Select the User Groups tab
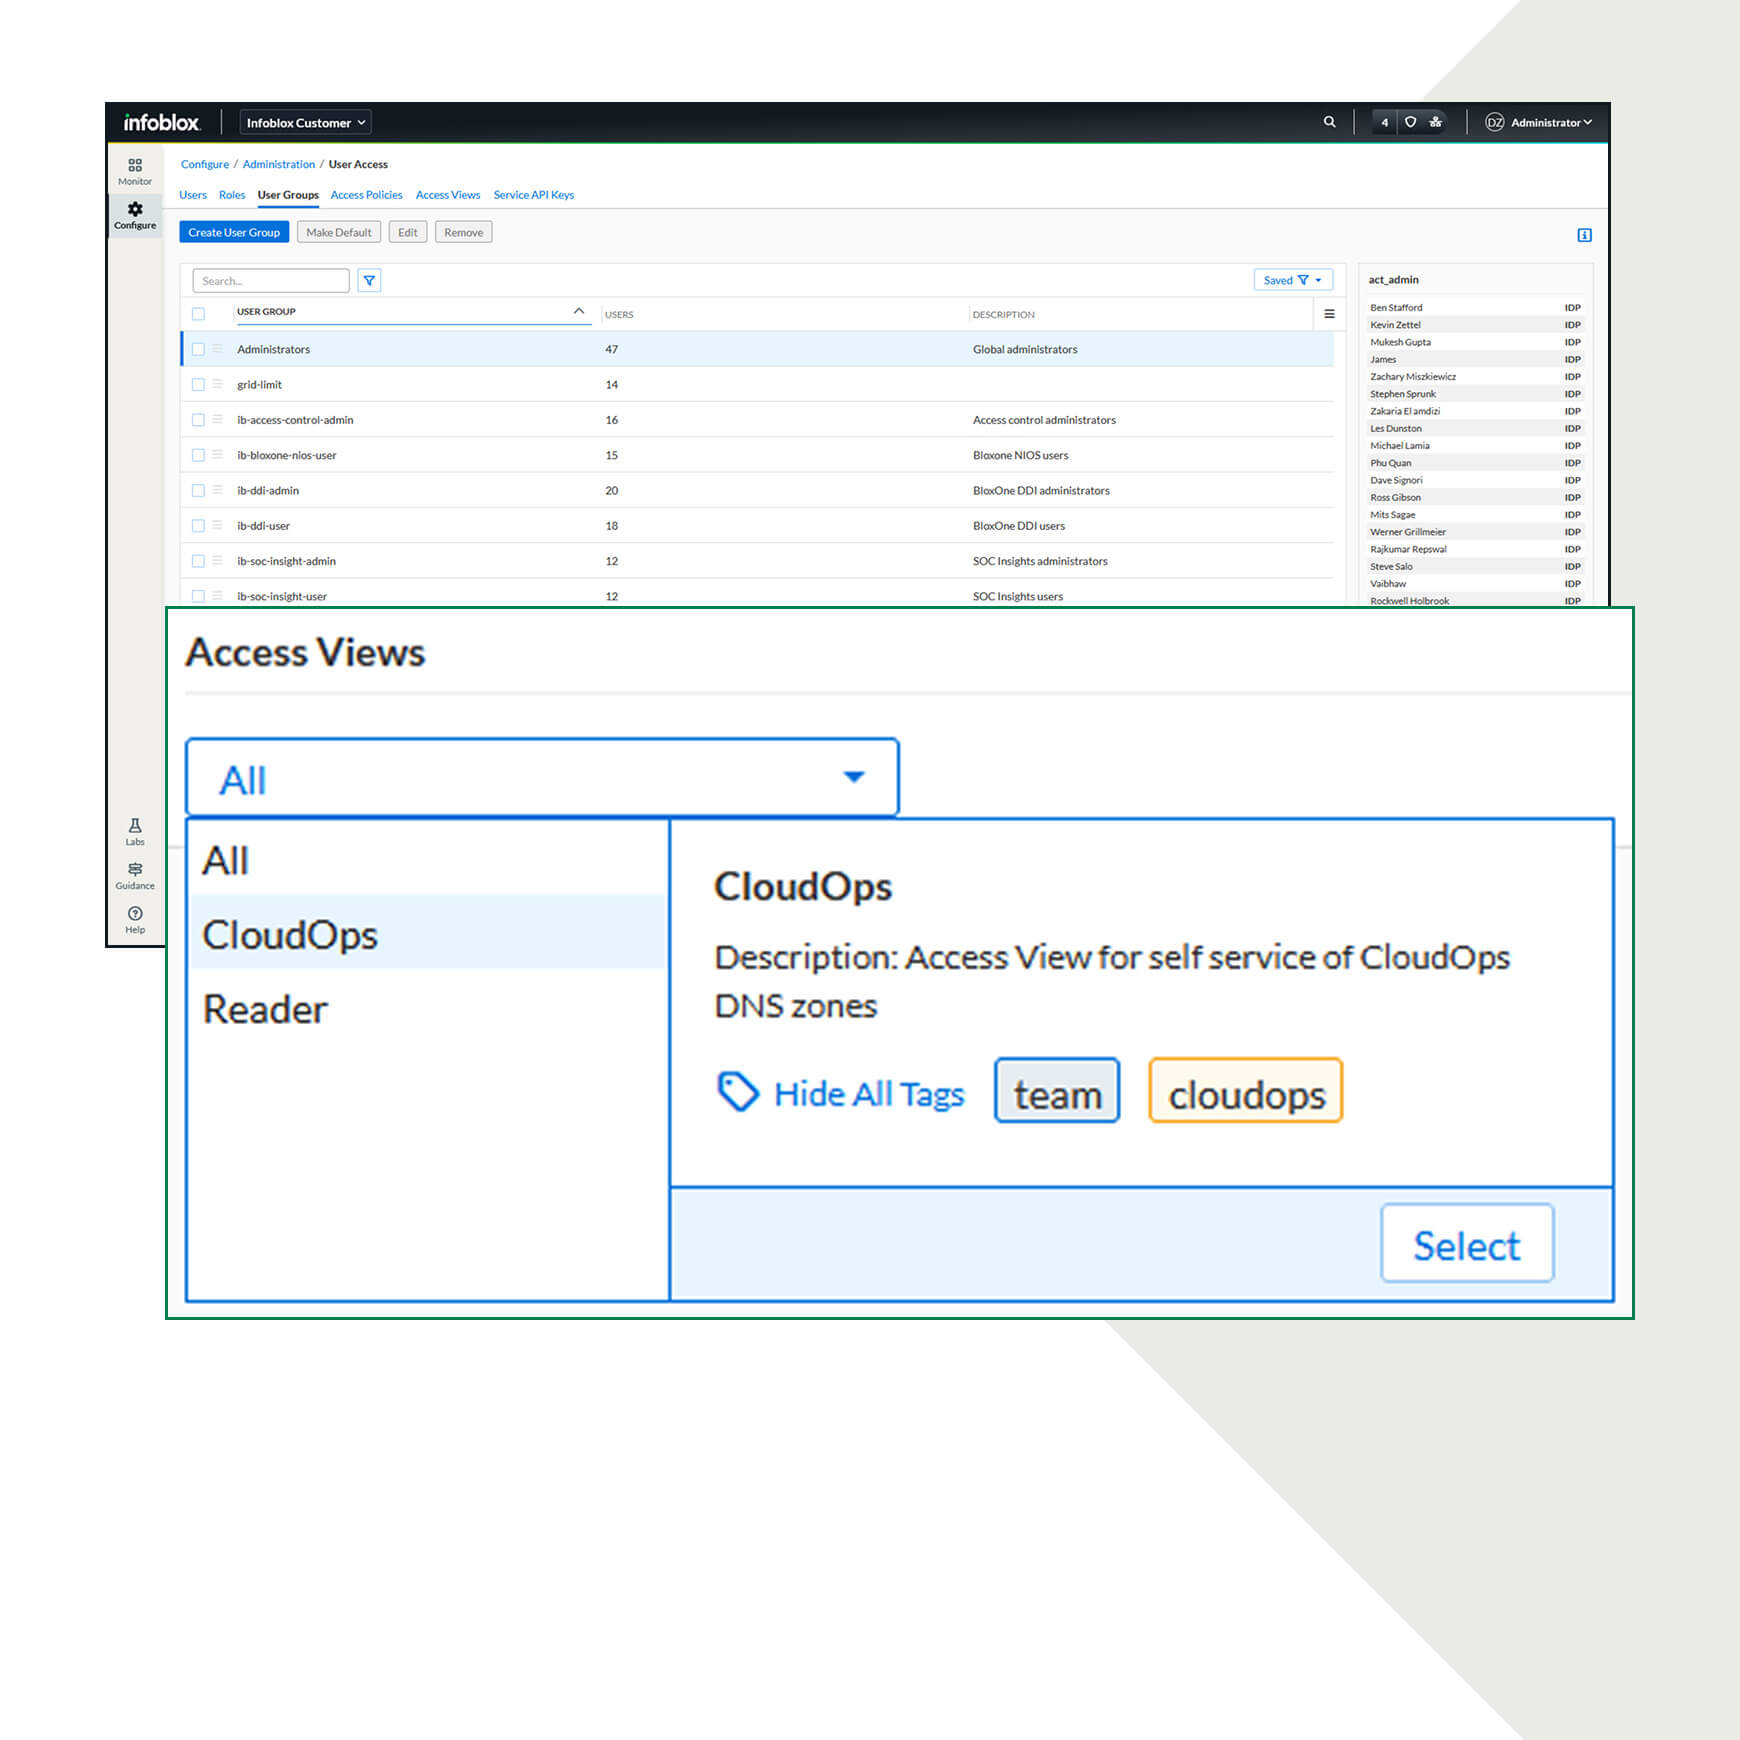The image size is (1740, 1740). 288,195
